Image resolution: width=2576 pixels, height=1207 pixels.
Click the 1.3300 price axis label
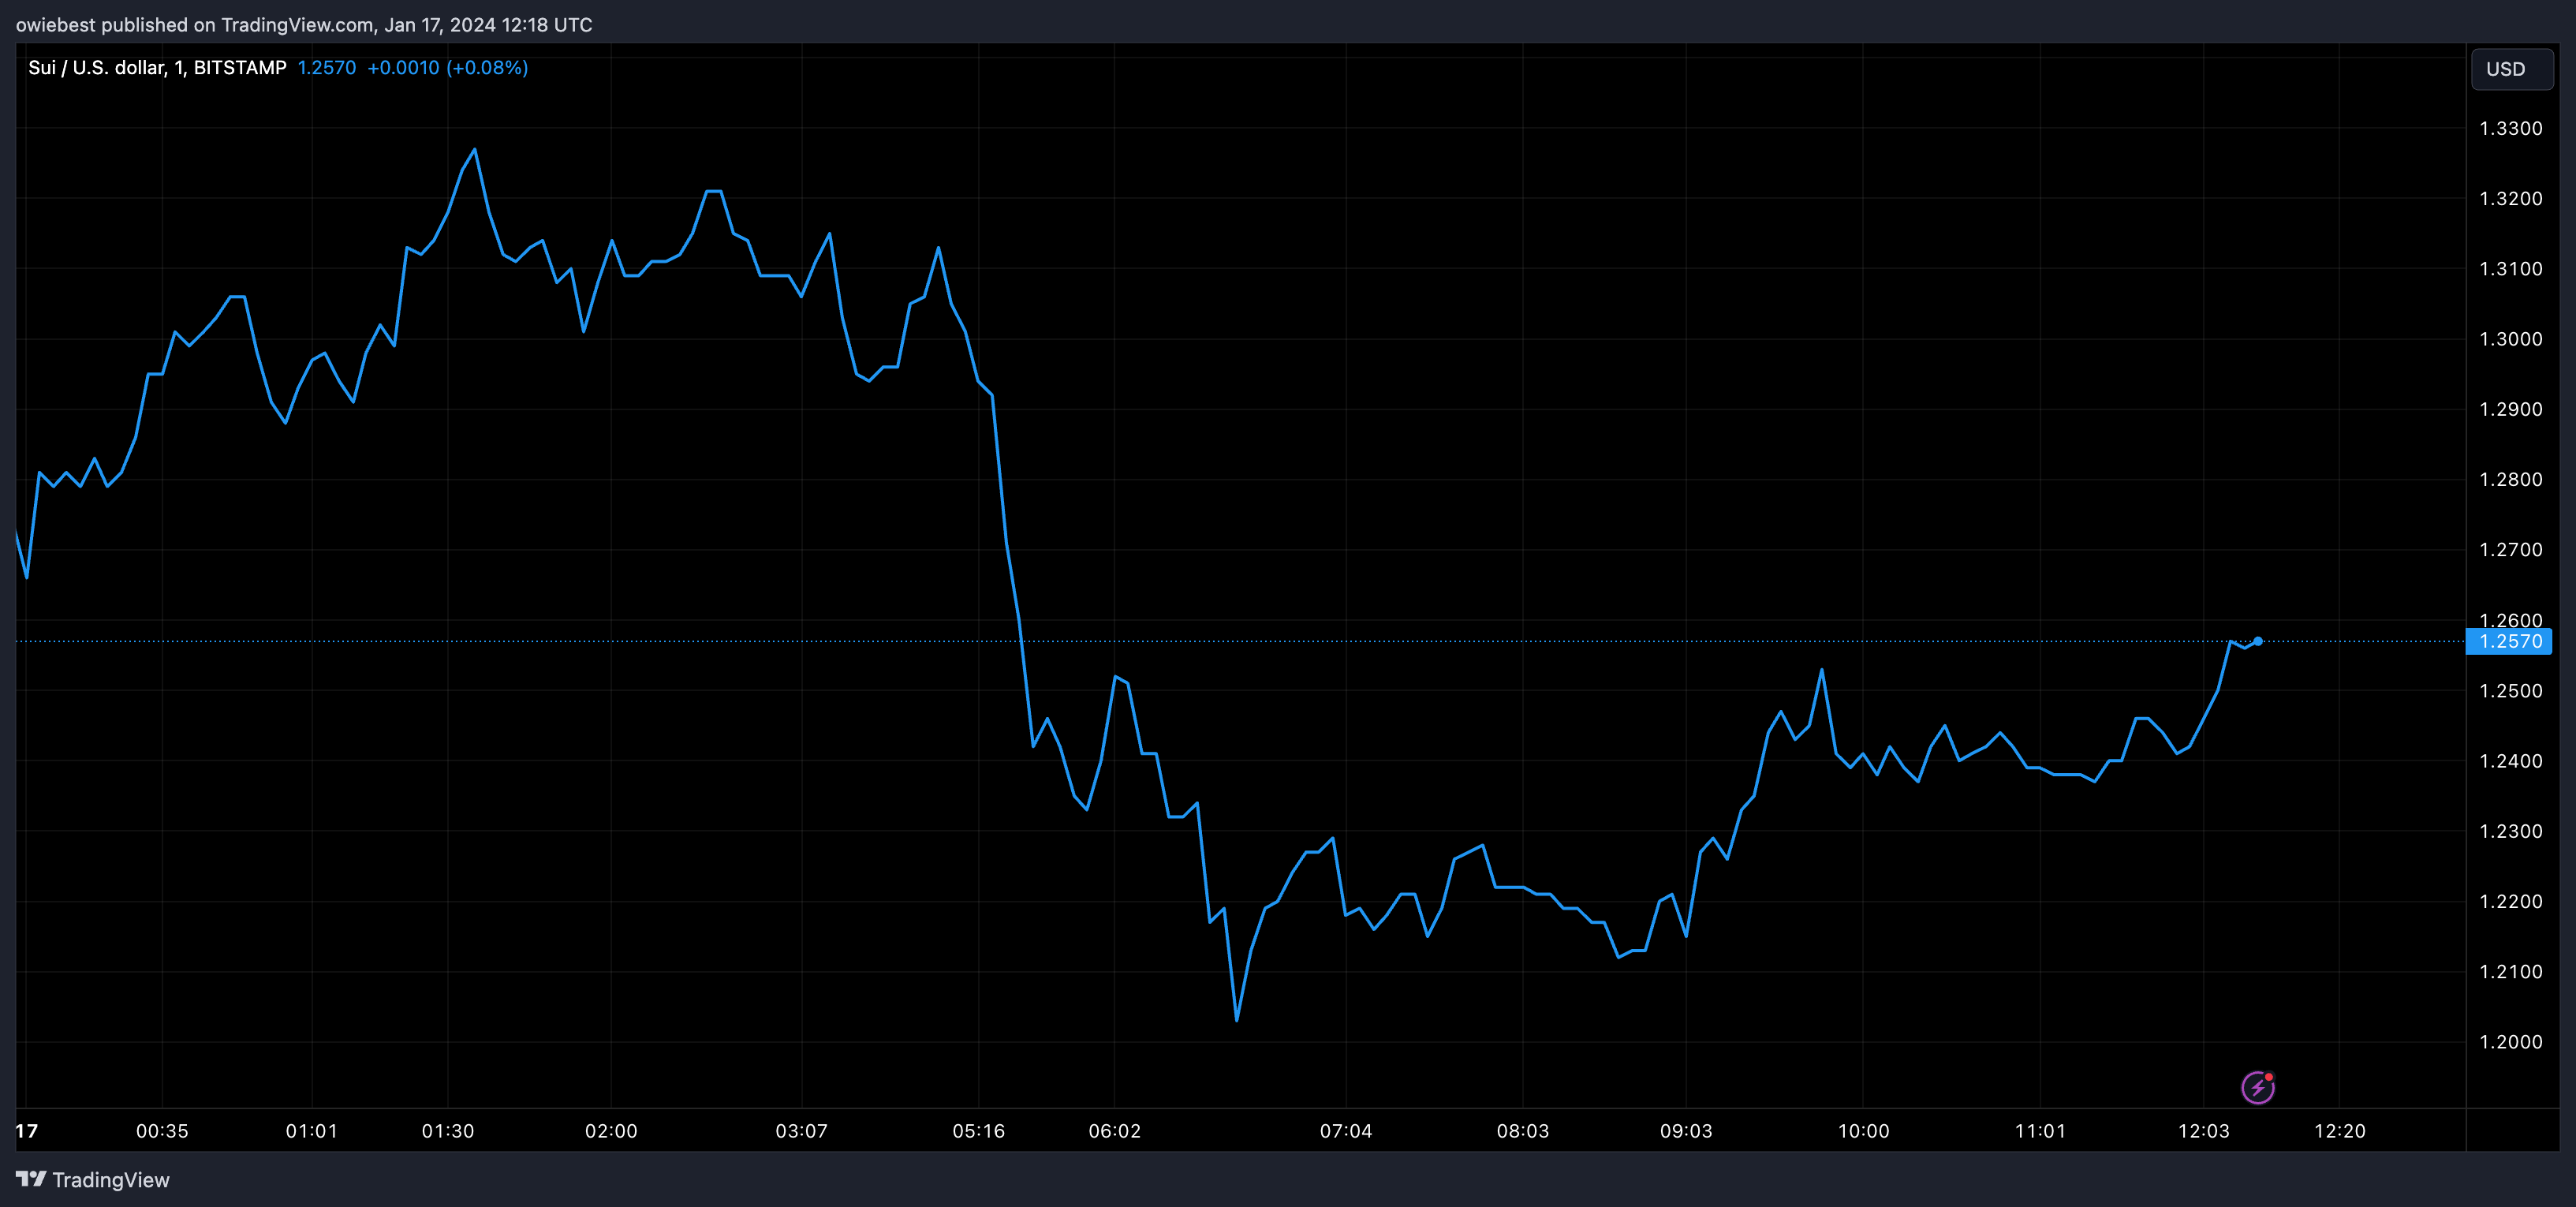click(x=2510, y=128)
